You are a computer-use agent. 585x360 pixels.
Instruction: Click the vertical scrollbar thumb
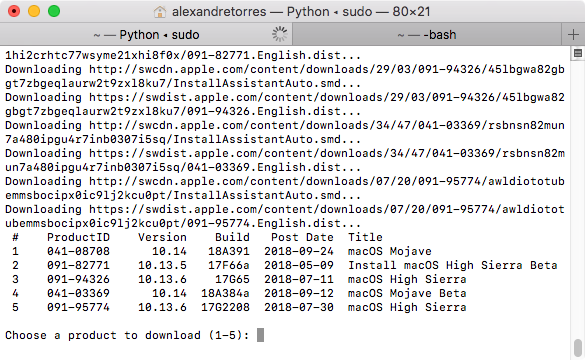[578, 348]
